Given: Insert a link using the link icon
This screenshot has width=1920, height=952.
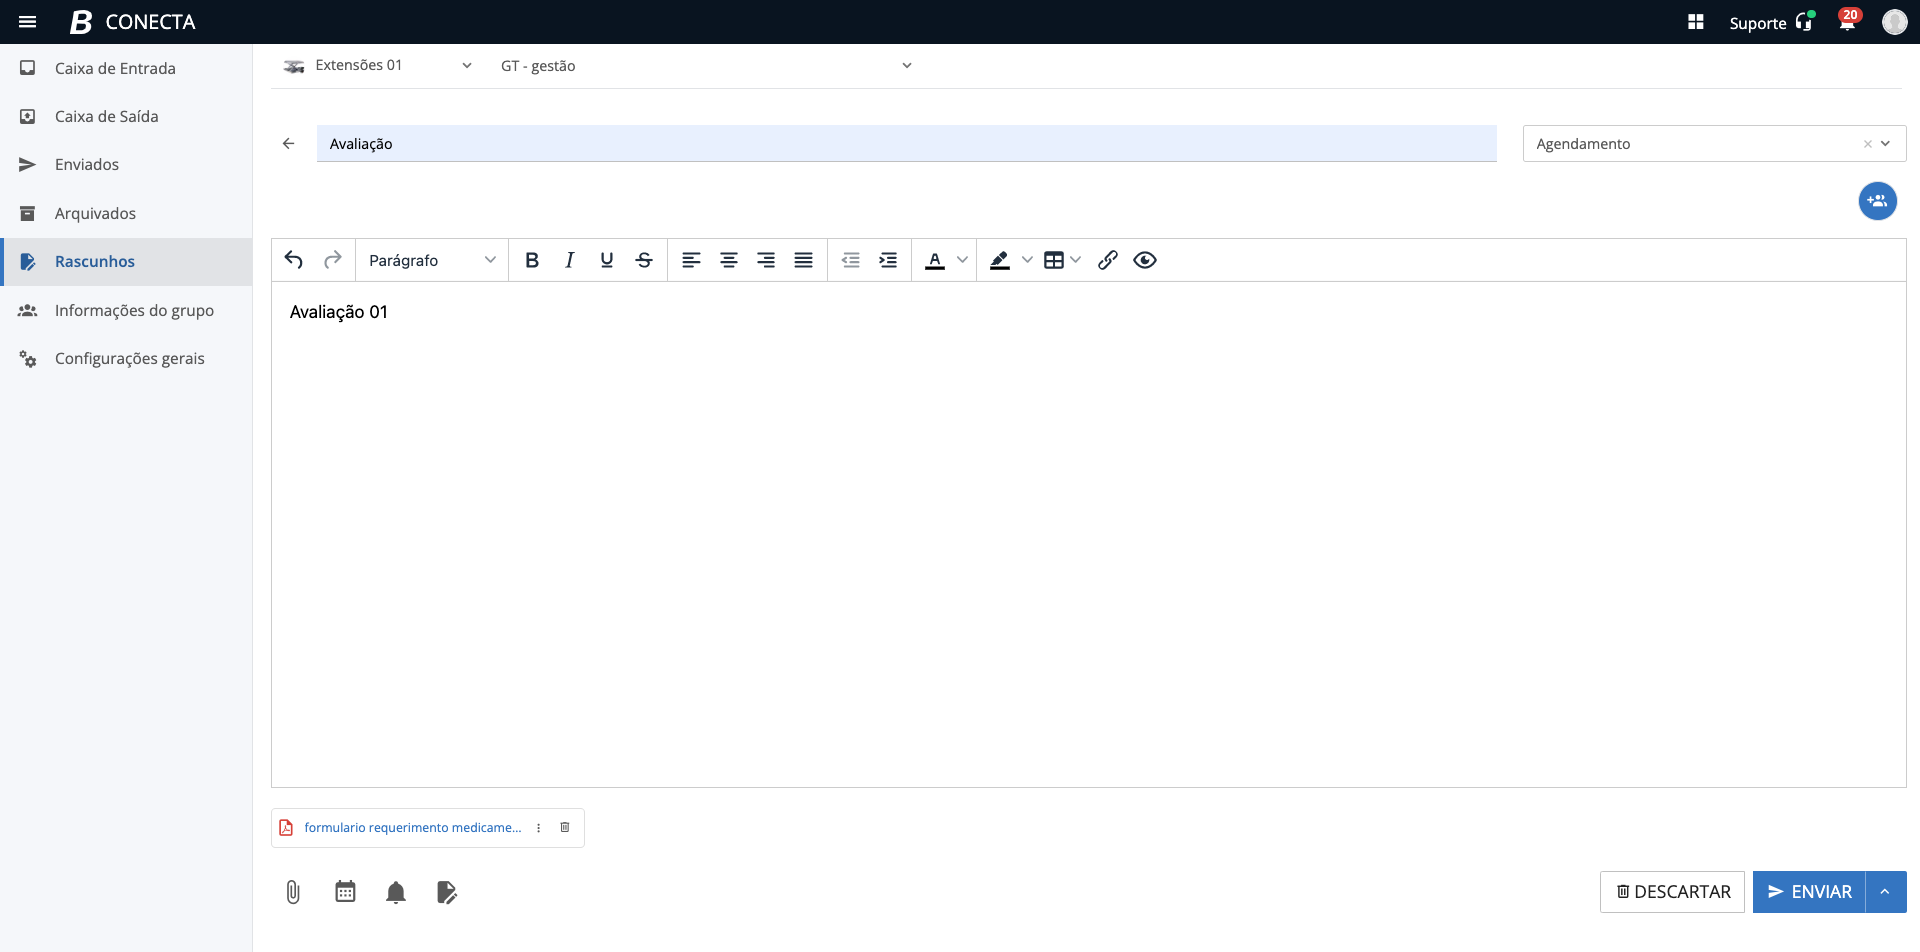Looking at the screenshot, I should [x=1107, y=260].
